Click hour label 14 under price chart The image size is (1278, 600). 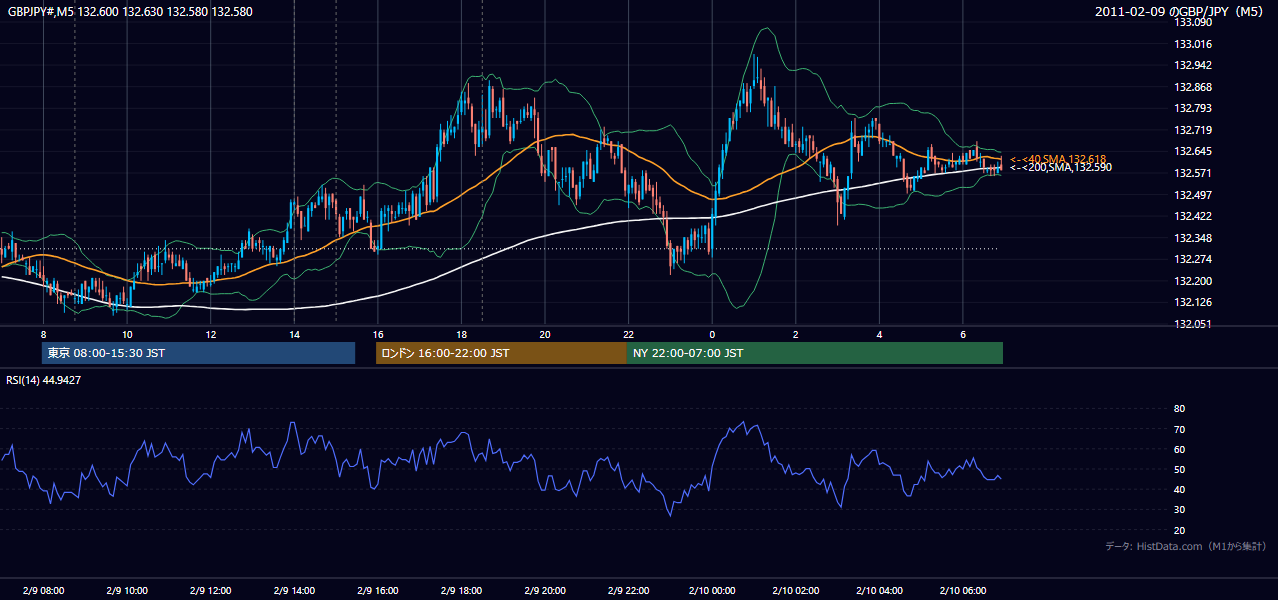click(294, 334)
